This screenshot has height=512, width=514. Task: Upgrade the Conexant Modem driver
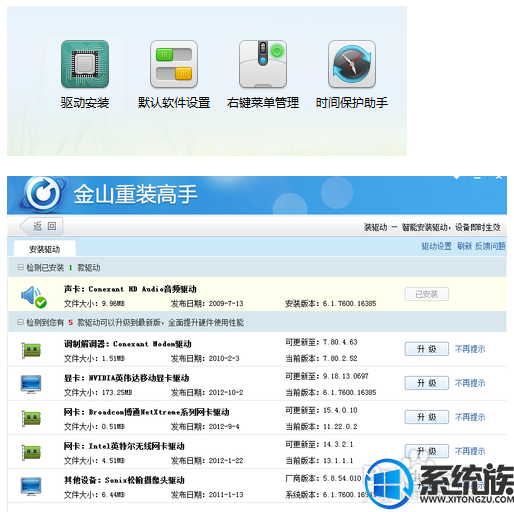(x=427, y=349)
